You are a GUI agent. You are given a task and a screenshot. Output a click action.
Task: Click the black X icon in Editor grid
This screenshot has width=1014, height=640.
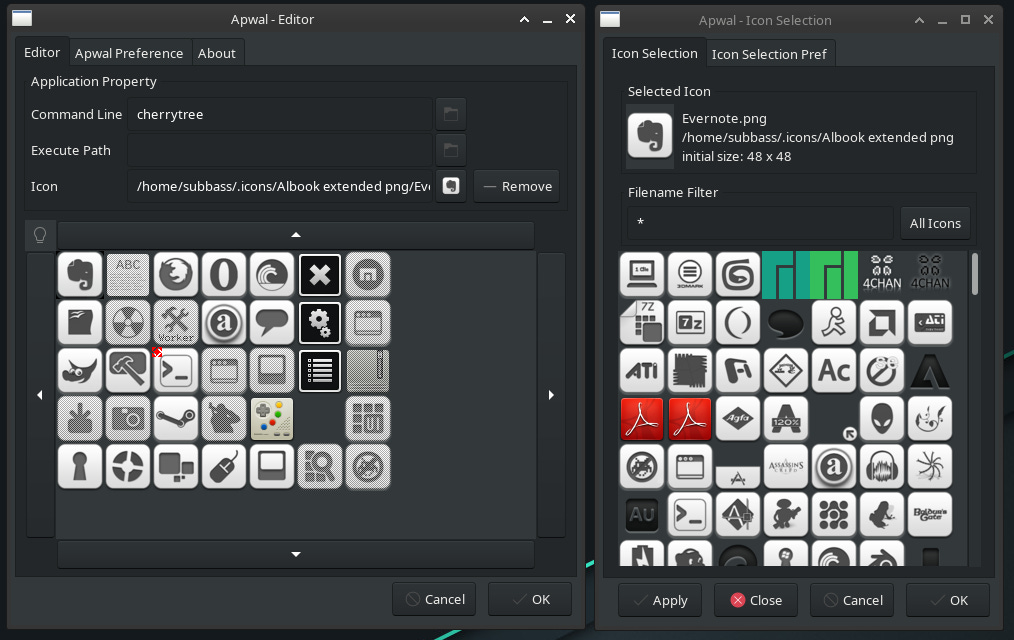click(320, 275)
